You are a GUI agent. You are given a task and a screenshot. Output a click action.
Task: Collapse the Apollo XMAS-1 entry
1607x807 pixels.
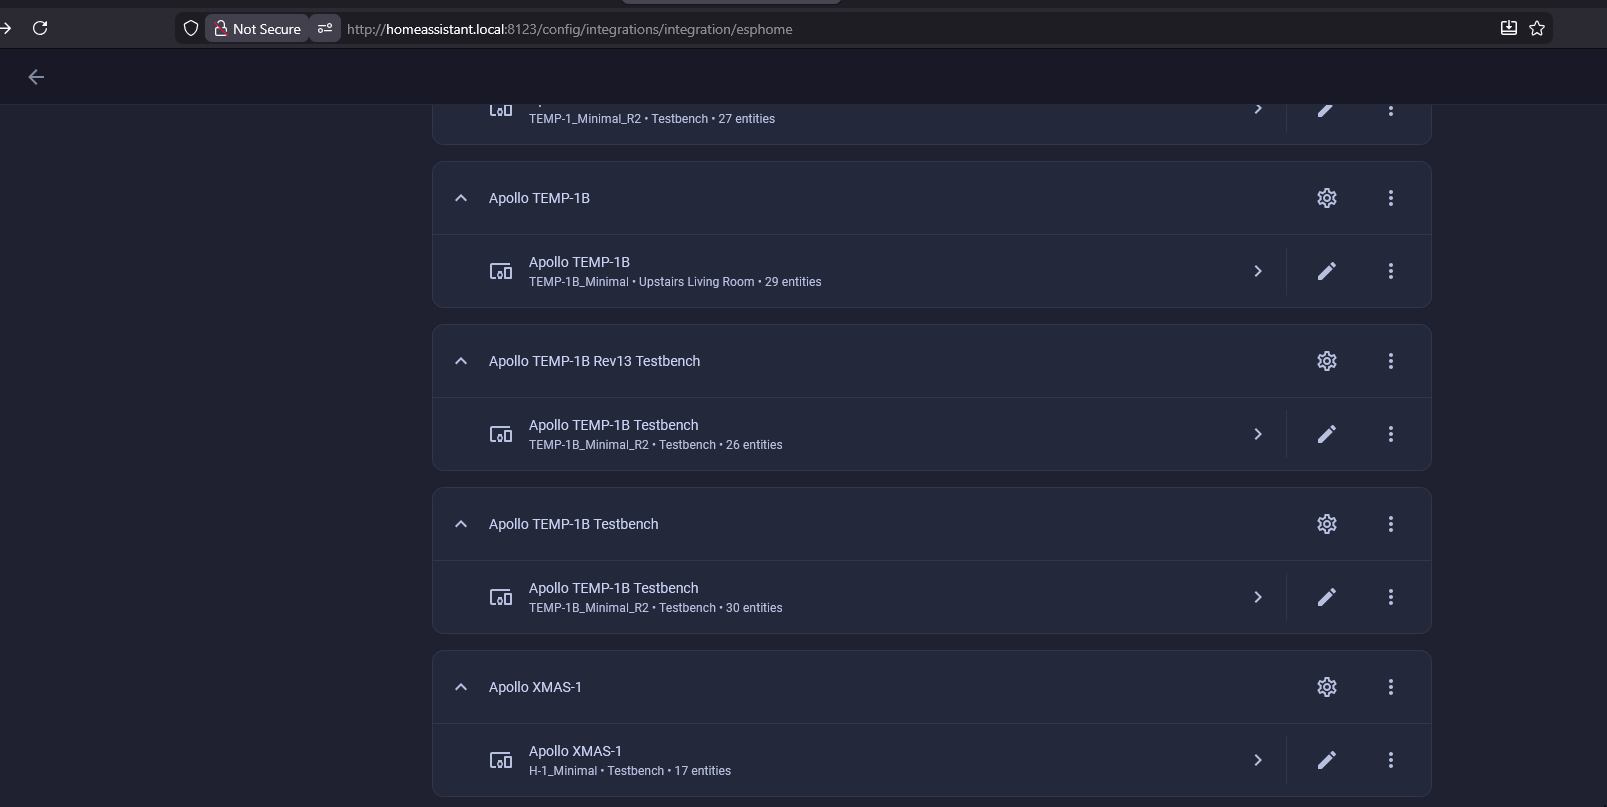461,687
